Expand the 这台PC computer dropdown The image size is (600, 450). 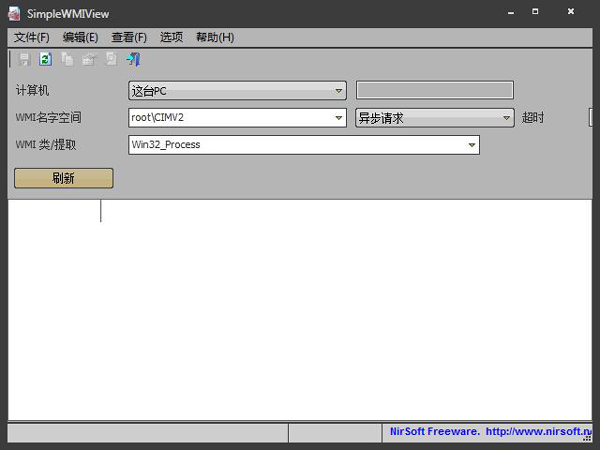tap(338, 91)
